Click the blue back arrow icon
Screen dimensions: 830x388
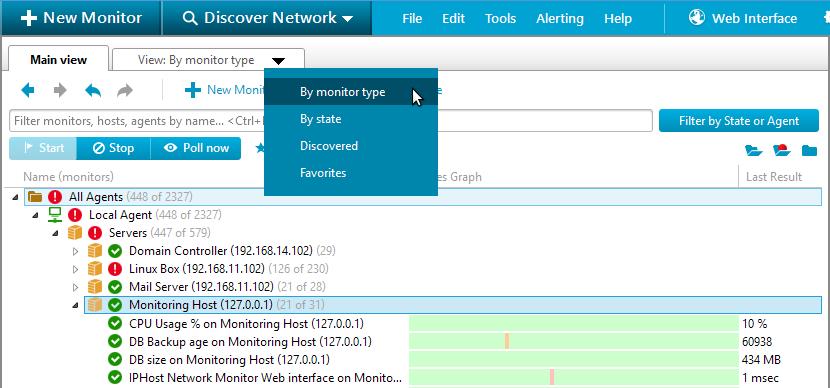pos(28,91)
